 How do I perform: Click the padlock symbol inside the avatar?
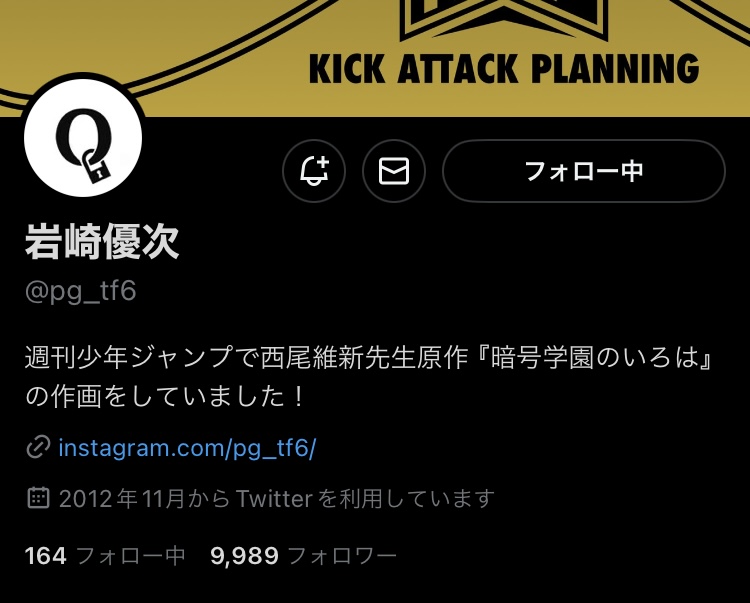[x=96, y=166]
